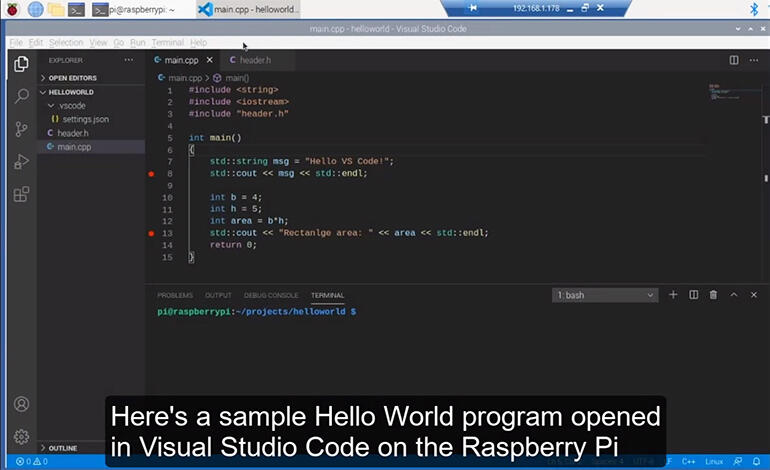Screen dimensions: 770x470
Task: Open the File menu
Action: click(x=16, y=43)
